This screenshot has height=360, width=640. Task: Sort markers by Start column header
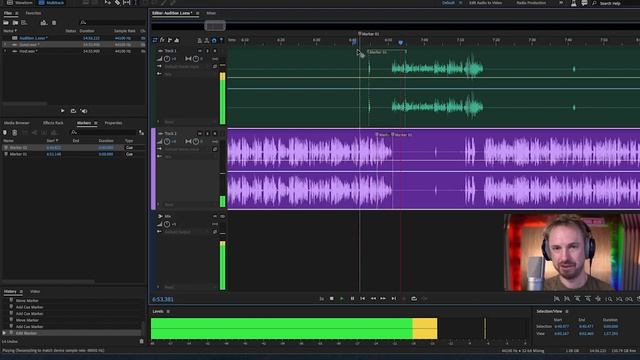pos(51,140)
